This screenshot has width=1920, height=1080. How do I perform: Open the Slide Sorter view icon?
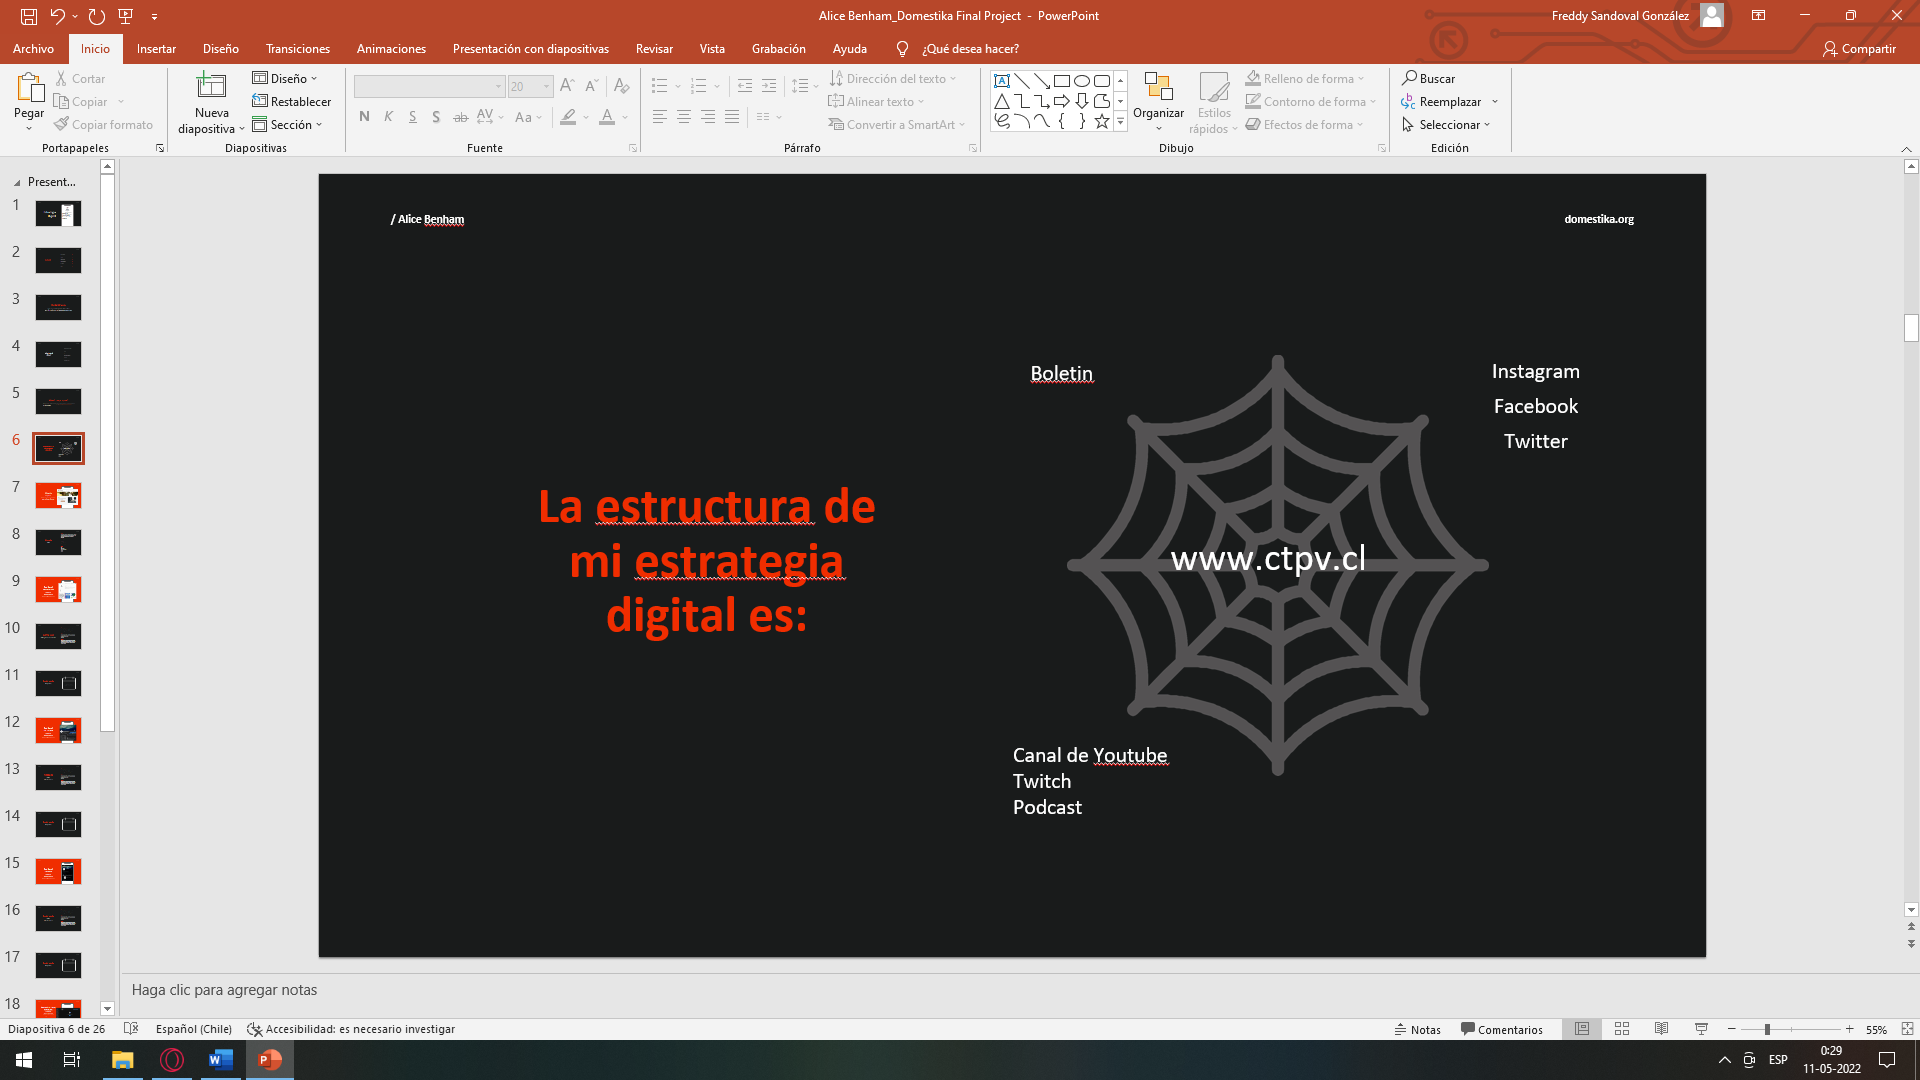1622,1029
